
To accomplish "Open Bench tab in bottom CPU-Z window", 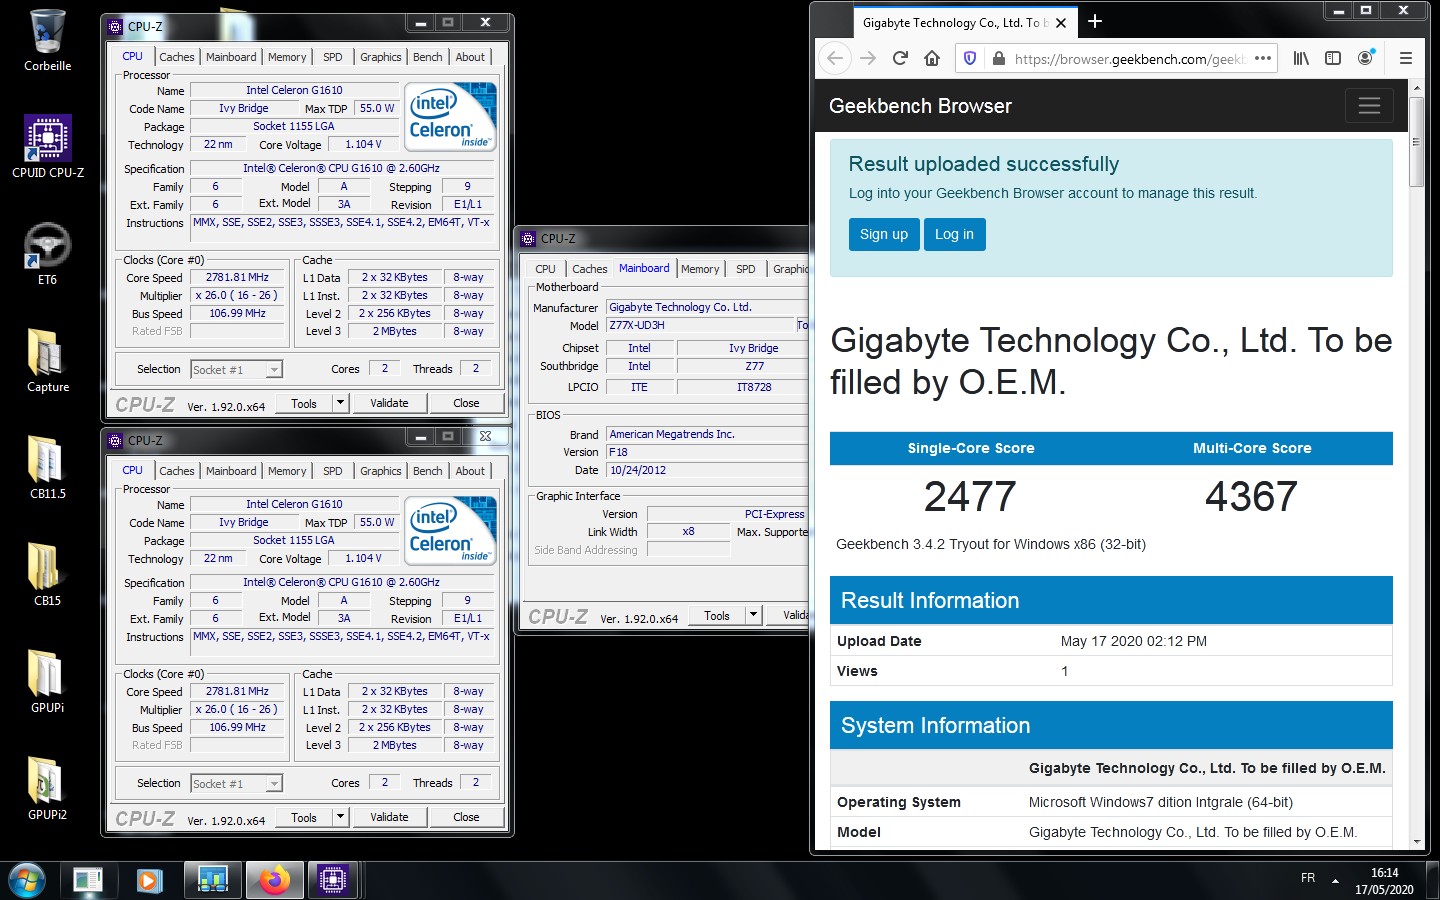I will click(x=428, y=471).
